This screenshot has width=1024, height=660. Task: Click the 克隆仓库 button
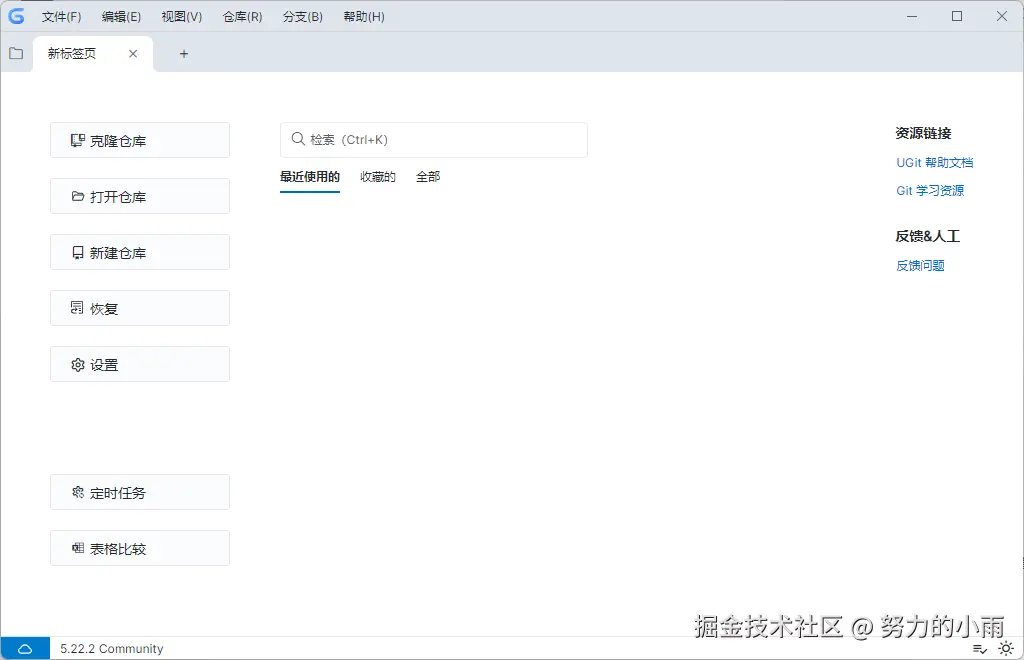(x=140, y=140)
